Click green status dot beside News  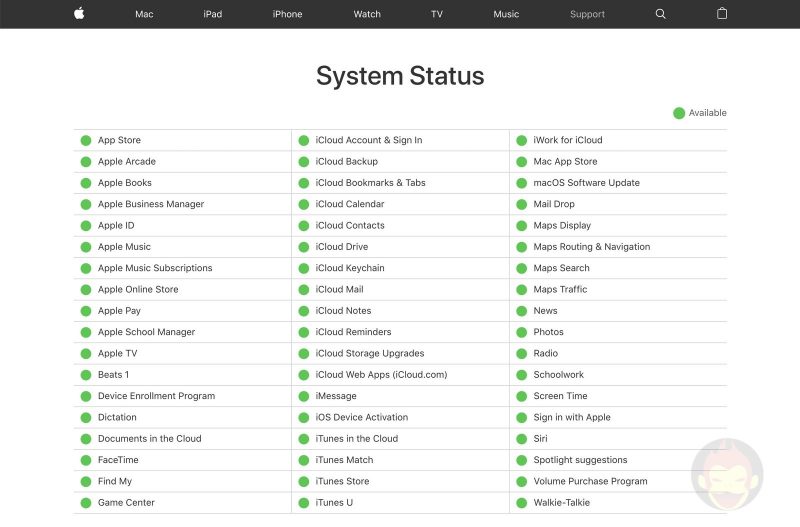[521, 311]
